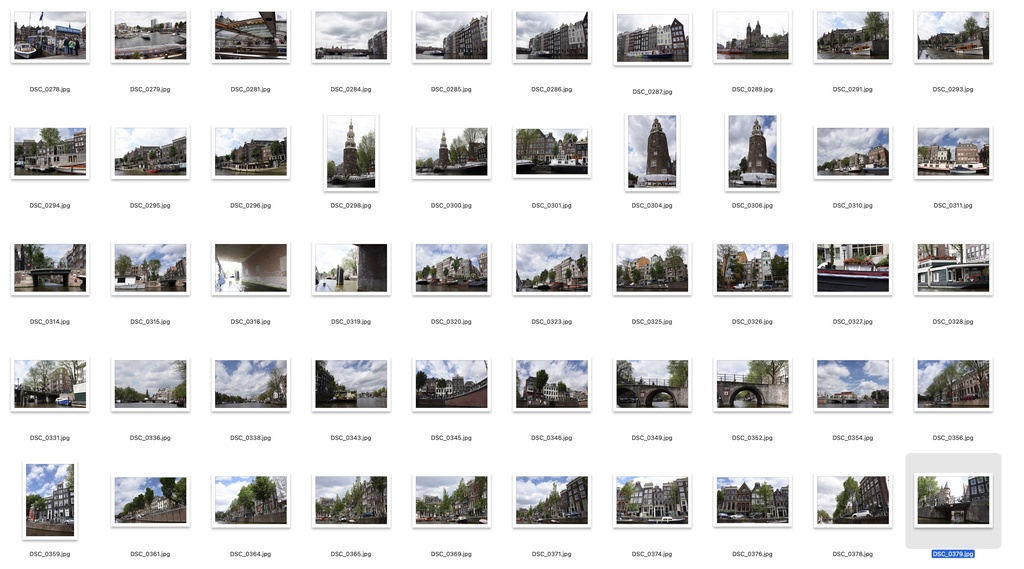Screen dimensions: 1024x569
Task: Click the DSC_0327.jpg file name
Action: click(x=853, y=321)
